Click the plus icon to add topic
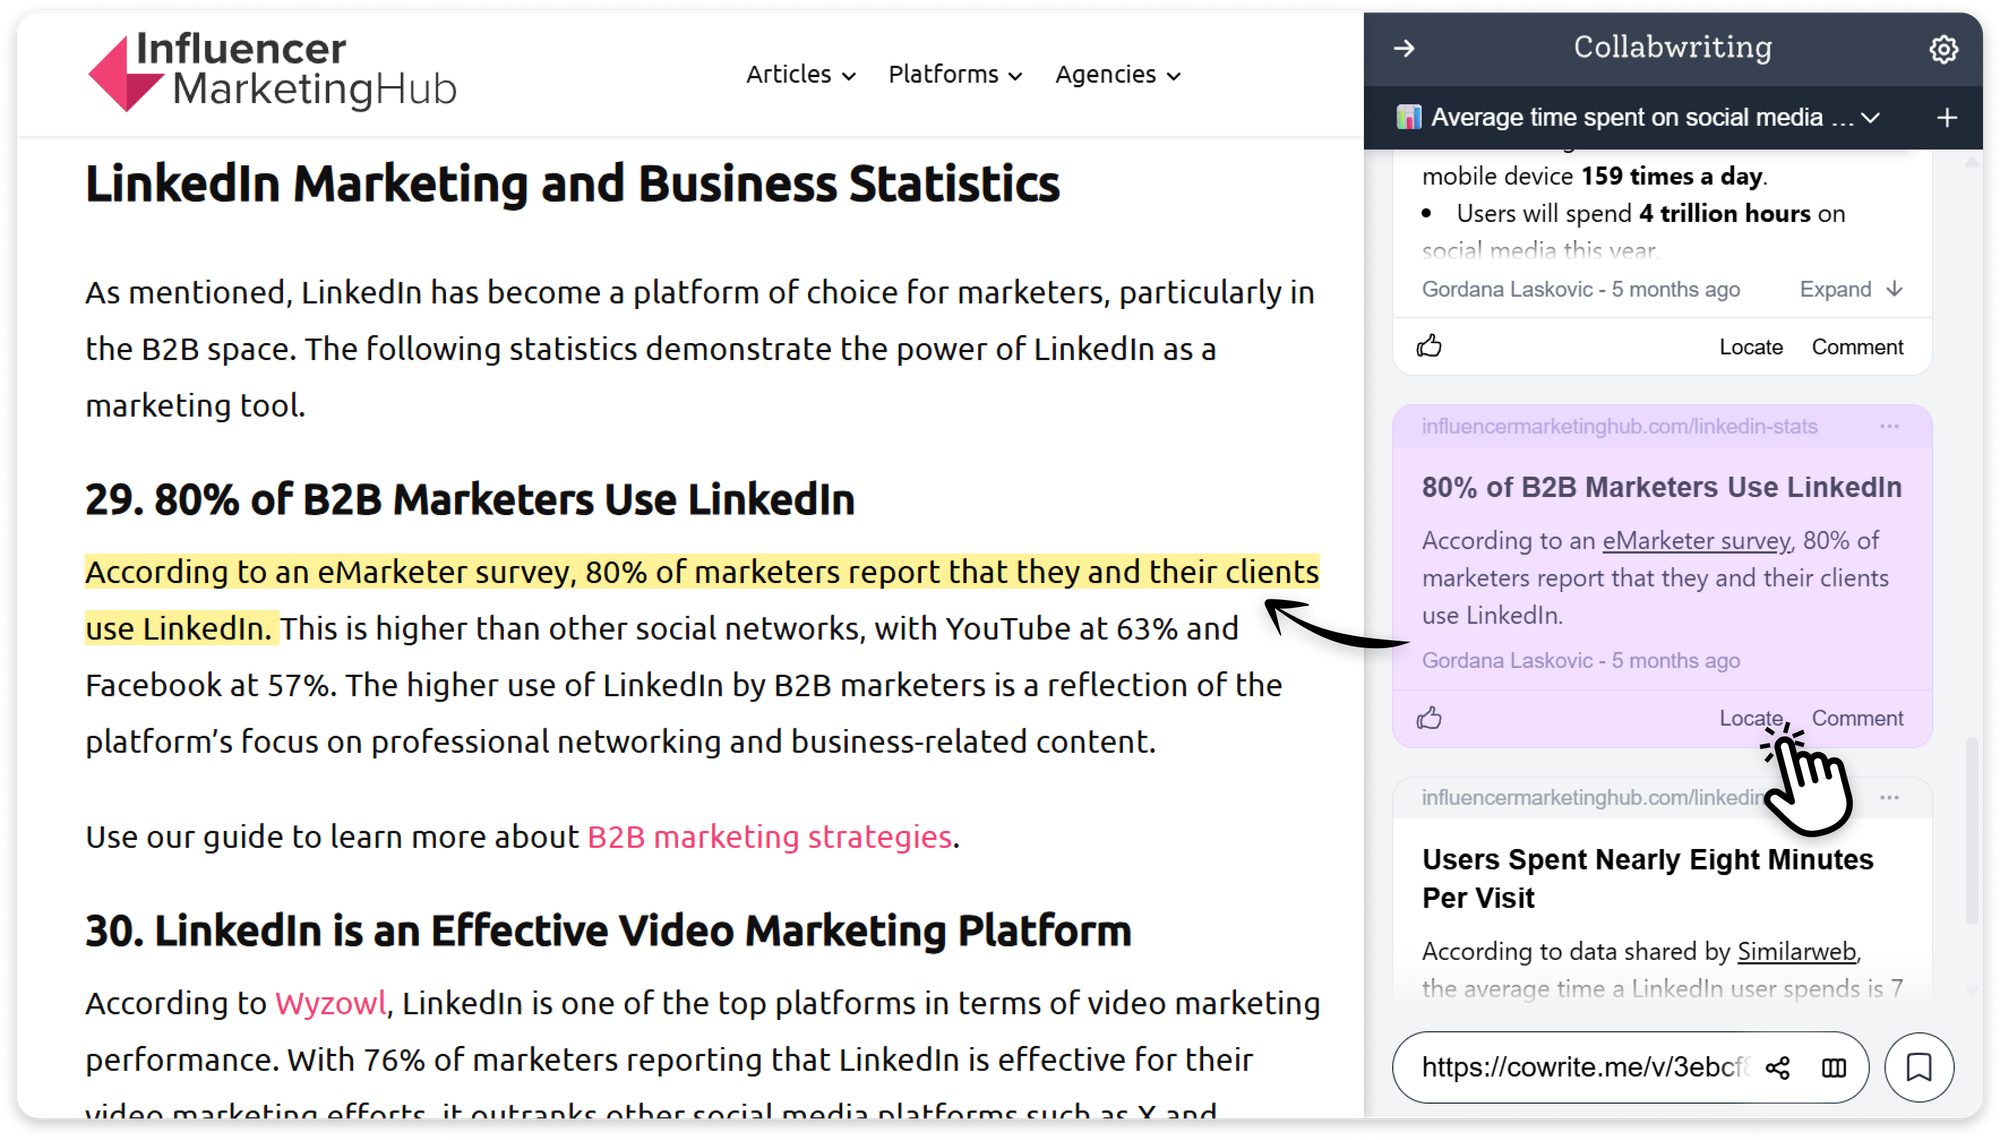This screenshot has width=2000, height=1140. tap(1946, 118)
